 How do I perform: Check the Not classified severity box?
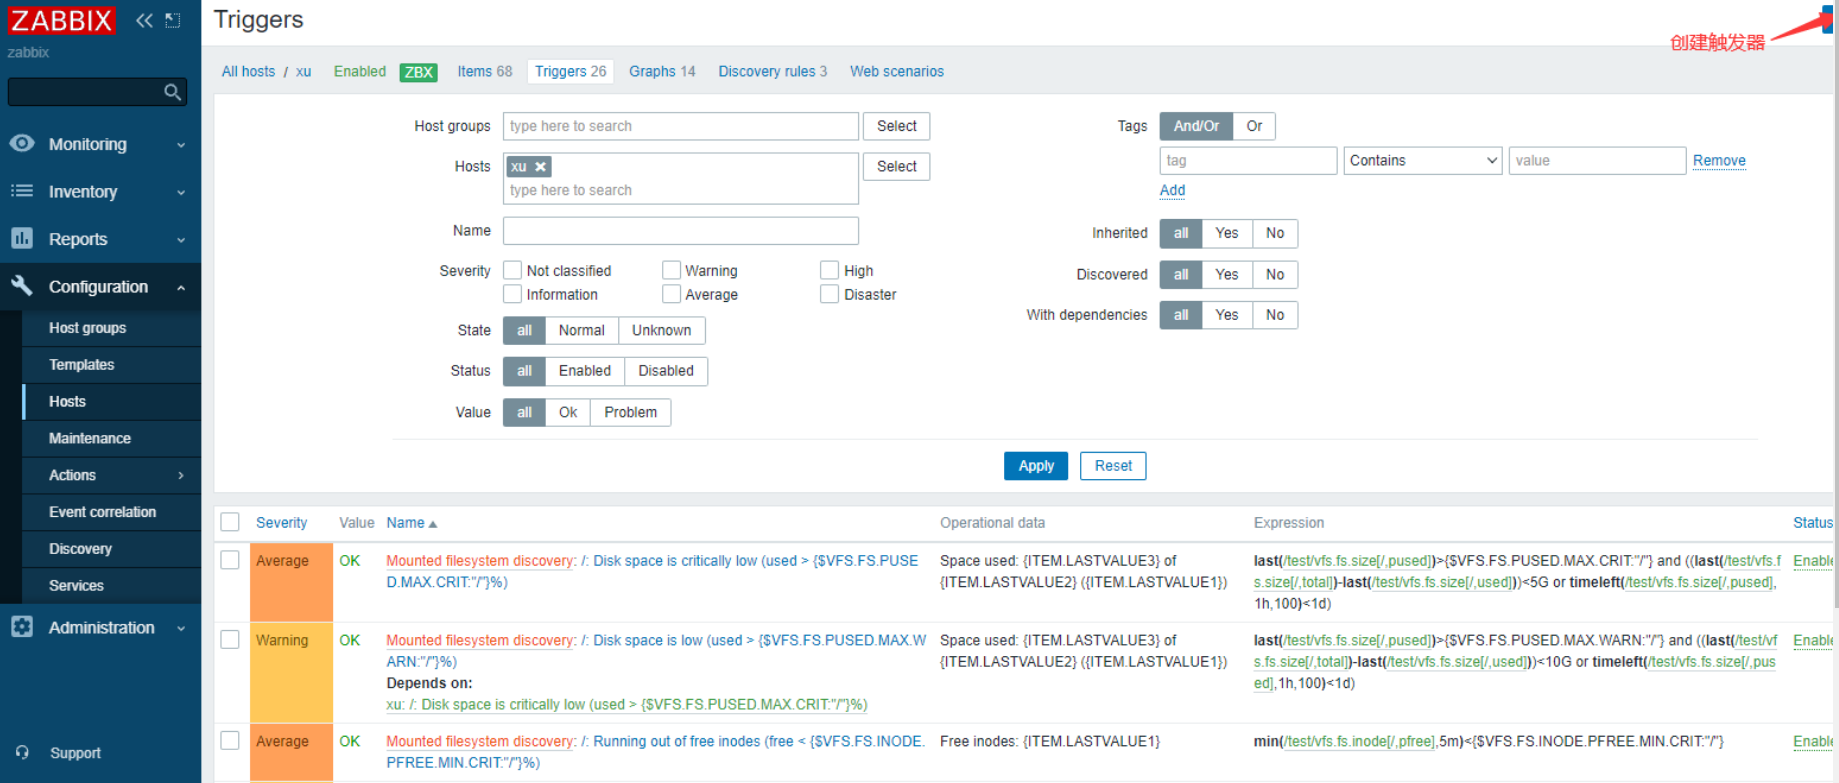[x=513, y=270]
